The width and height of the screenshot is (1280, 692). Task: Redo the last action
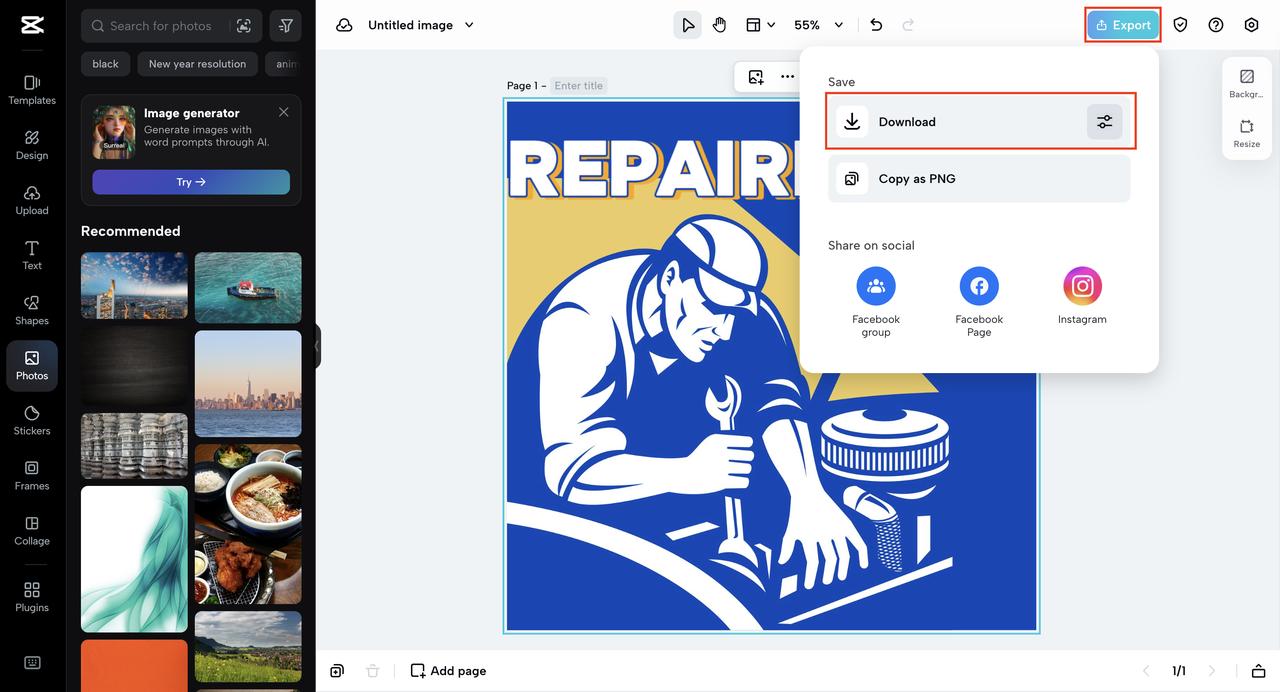coord(908,25)
